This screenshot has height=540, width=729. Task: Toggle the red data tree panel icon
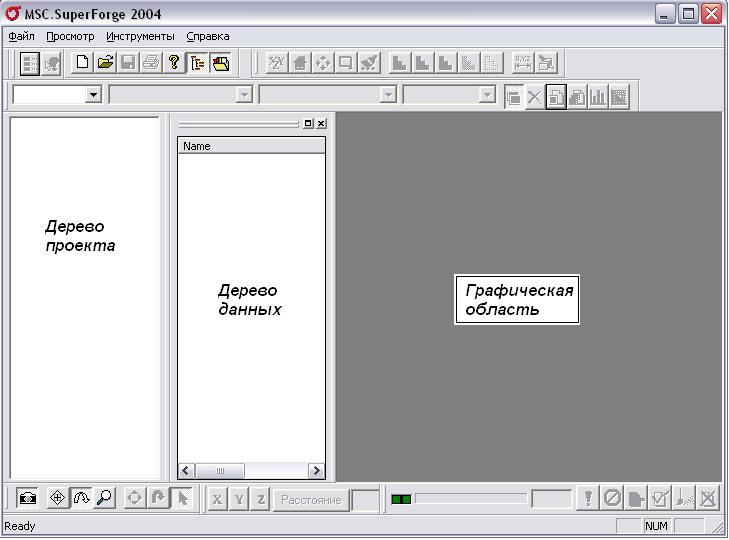point(220,63)
